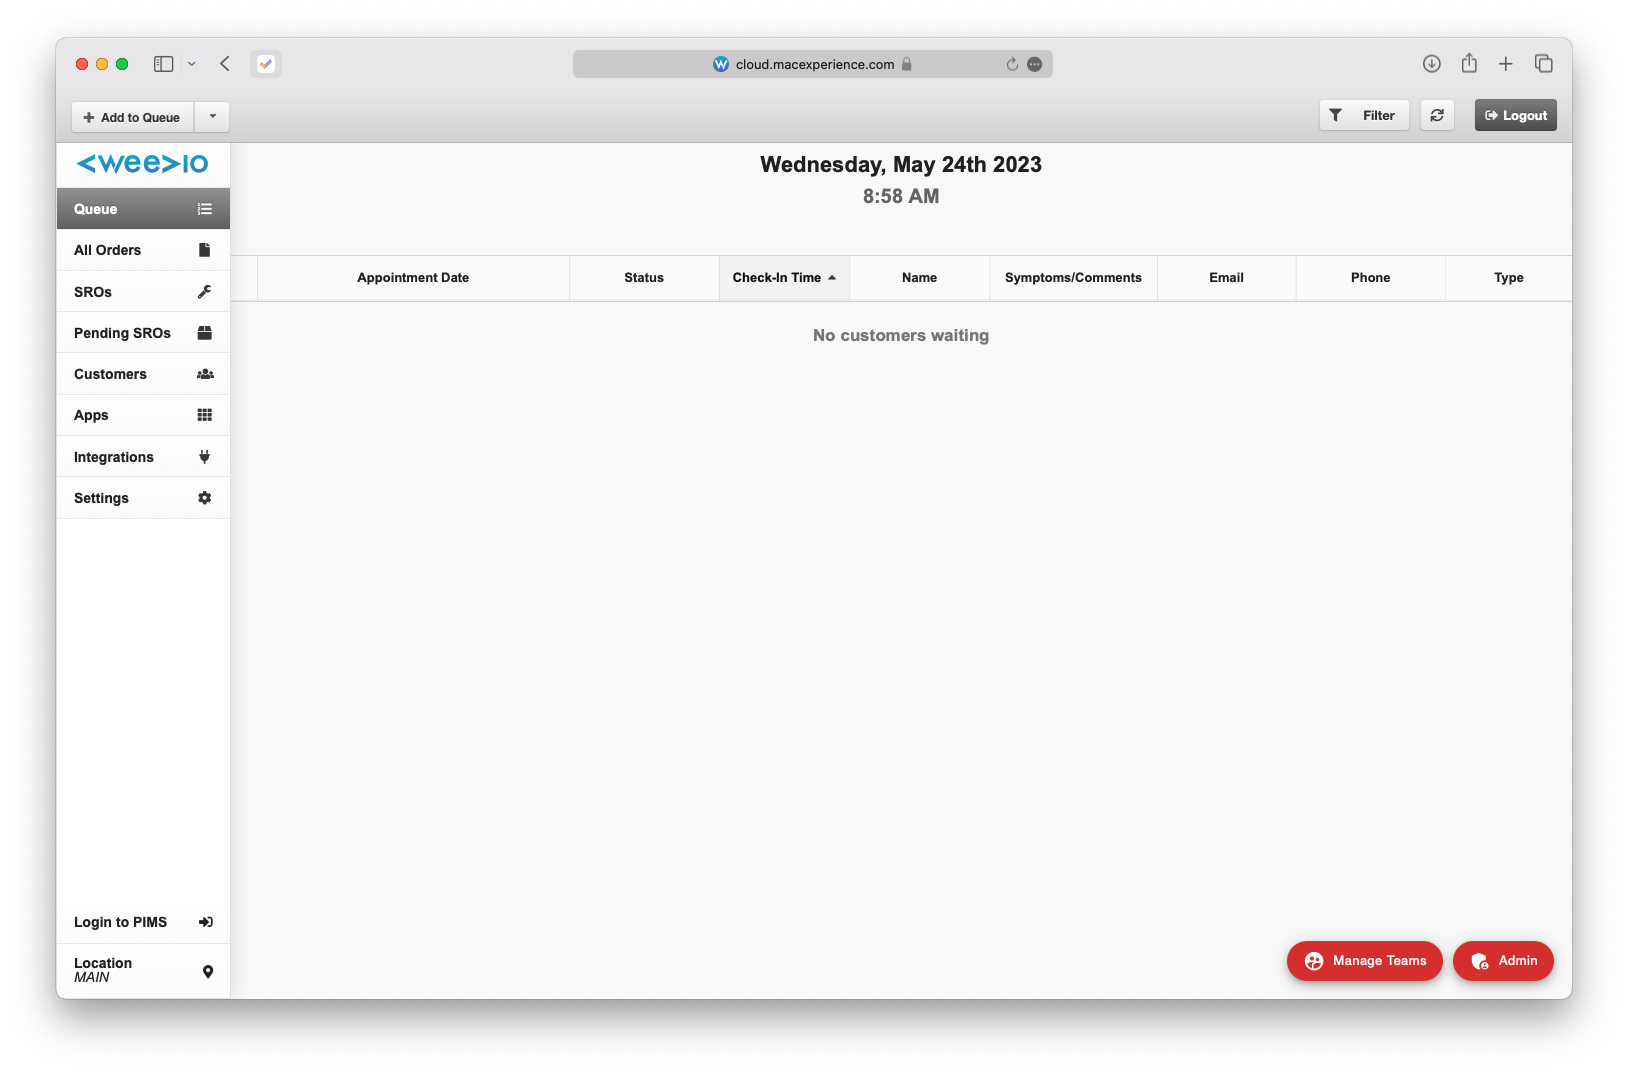The height and width of the screenshot is (1073, 1628).
Task: Click the Filter button
Action: coord(1363,116)
